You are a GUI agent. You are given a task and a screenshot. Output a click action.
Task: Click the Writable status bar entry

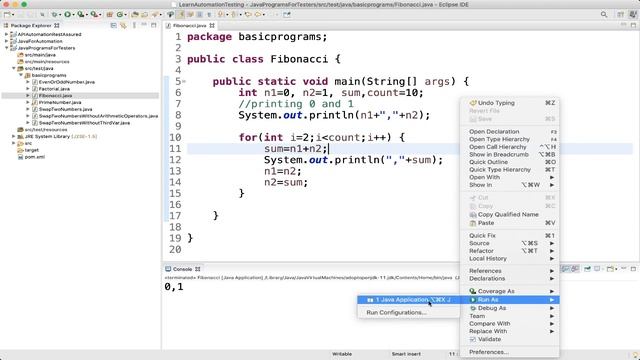pyautogui.click(x=342, y=354)
